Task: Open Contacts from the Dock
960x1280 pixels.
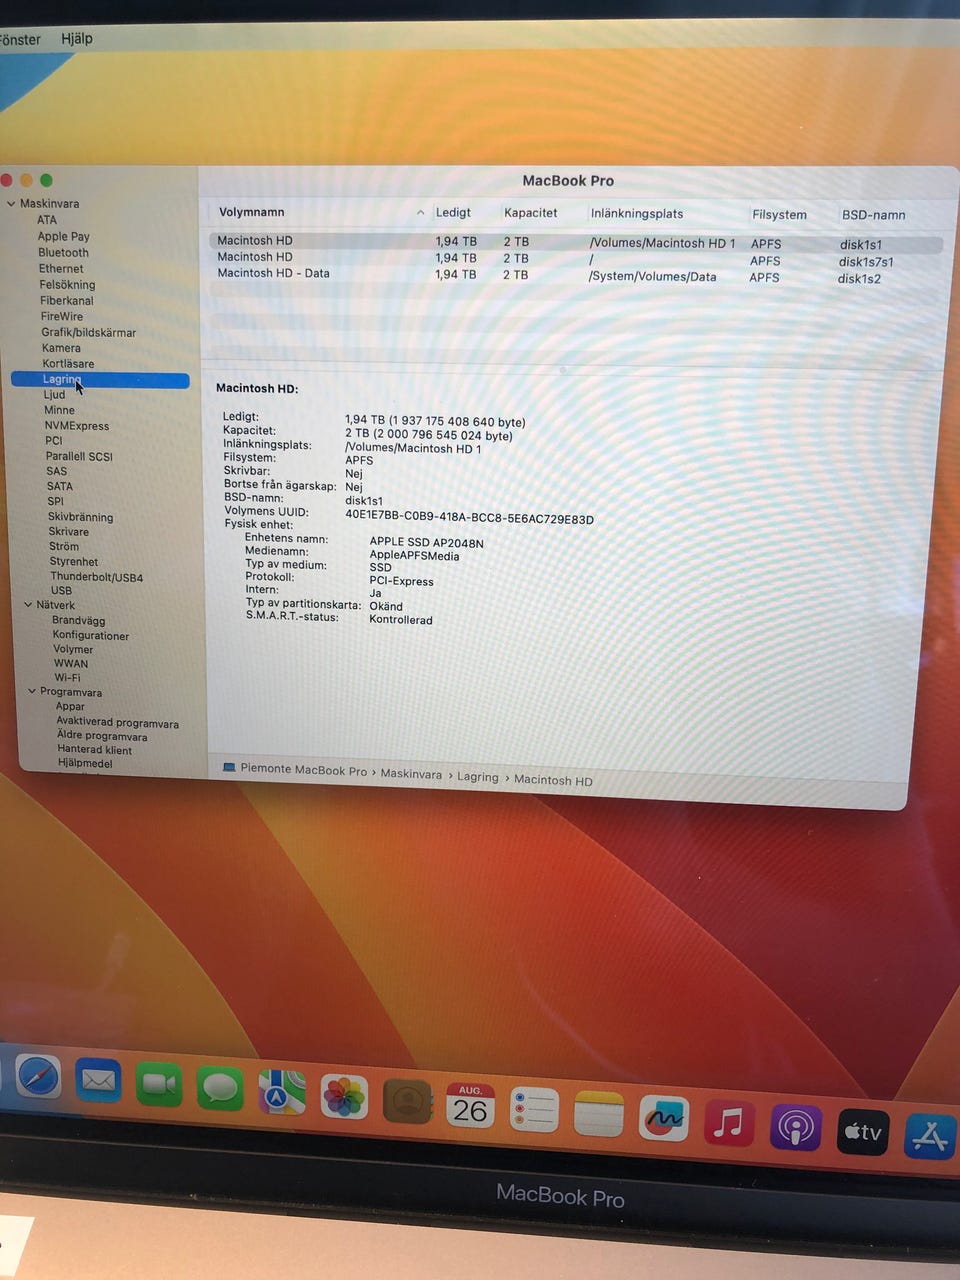Action: point(407,1101)
